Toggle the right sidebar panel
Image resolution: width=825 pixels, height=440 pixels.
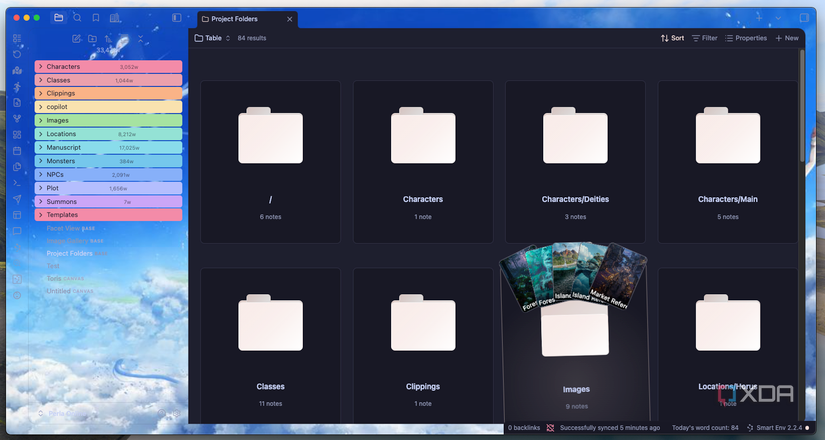coord(804,18)
